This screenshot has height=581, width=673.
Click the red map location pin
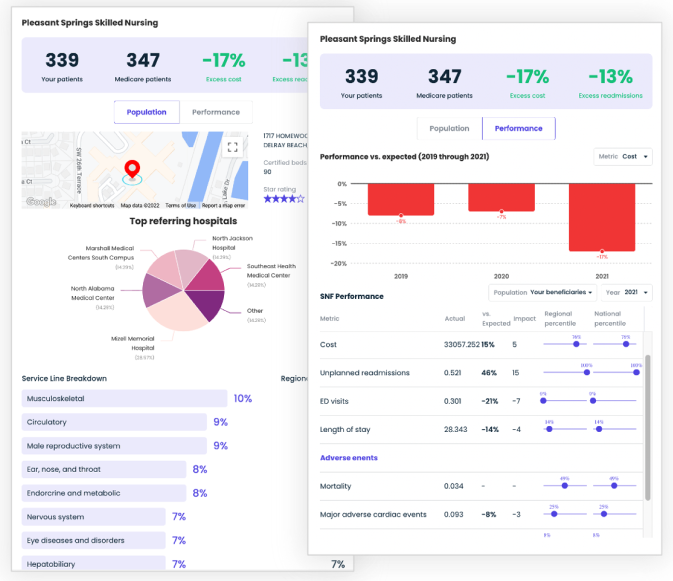point(132,169)
